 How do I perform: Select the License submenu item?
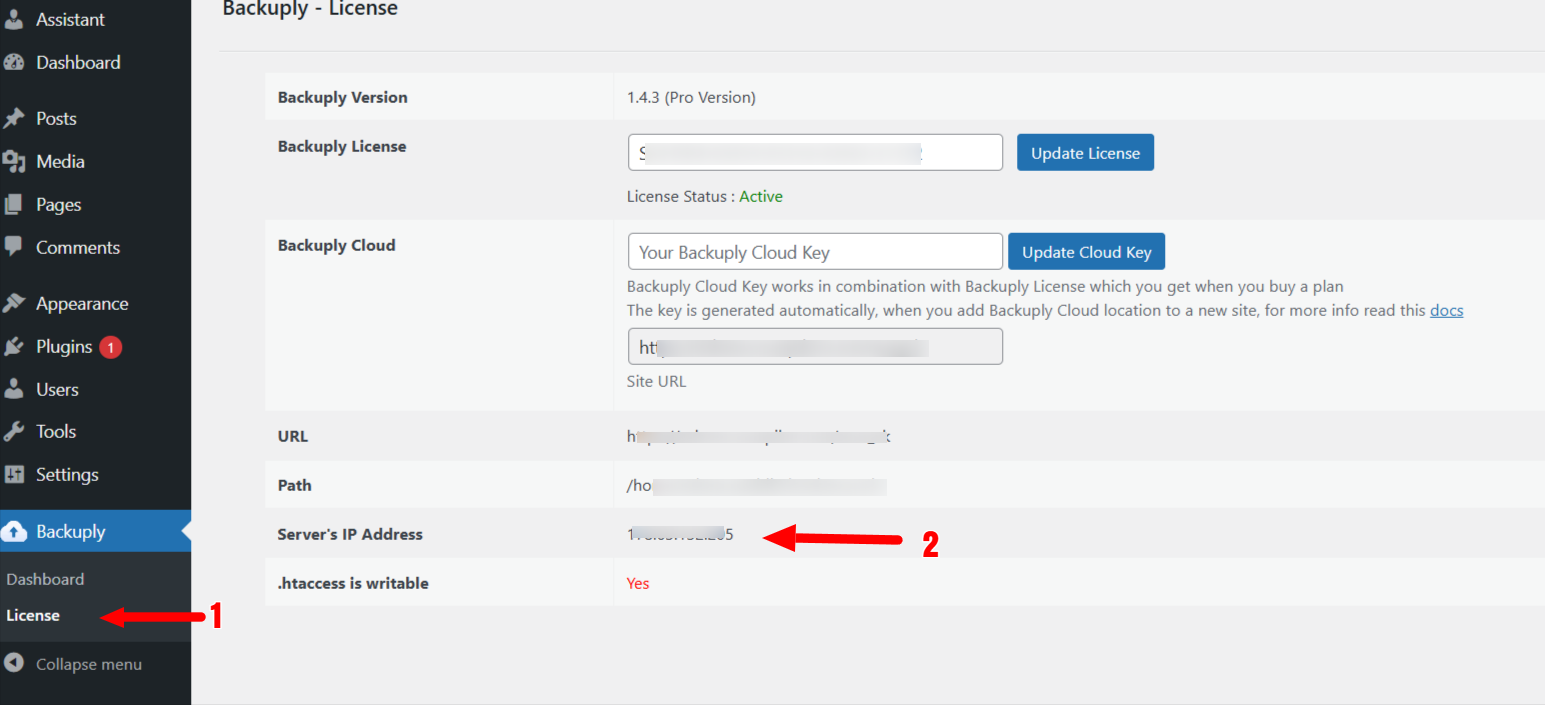(x=33, y=615)
